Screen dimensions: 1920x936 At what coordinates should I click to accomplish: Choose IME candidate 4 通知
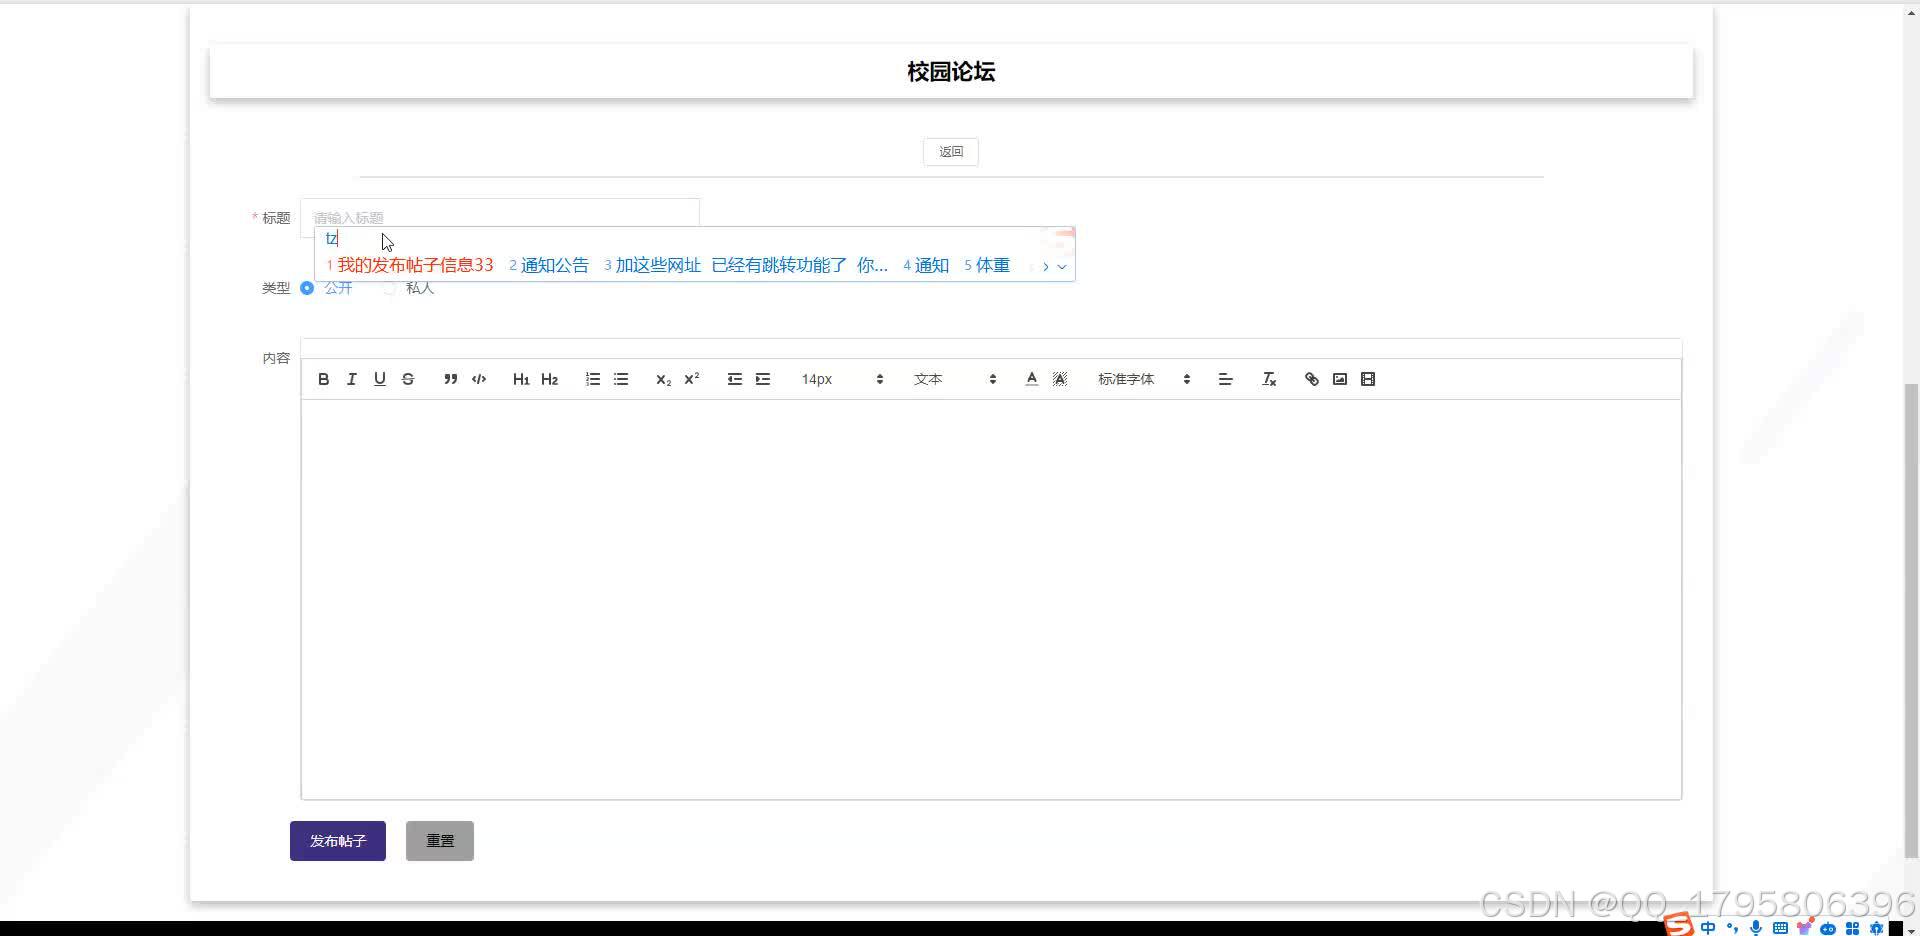pos(926,265)
